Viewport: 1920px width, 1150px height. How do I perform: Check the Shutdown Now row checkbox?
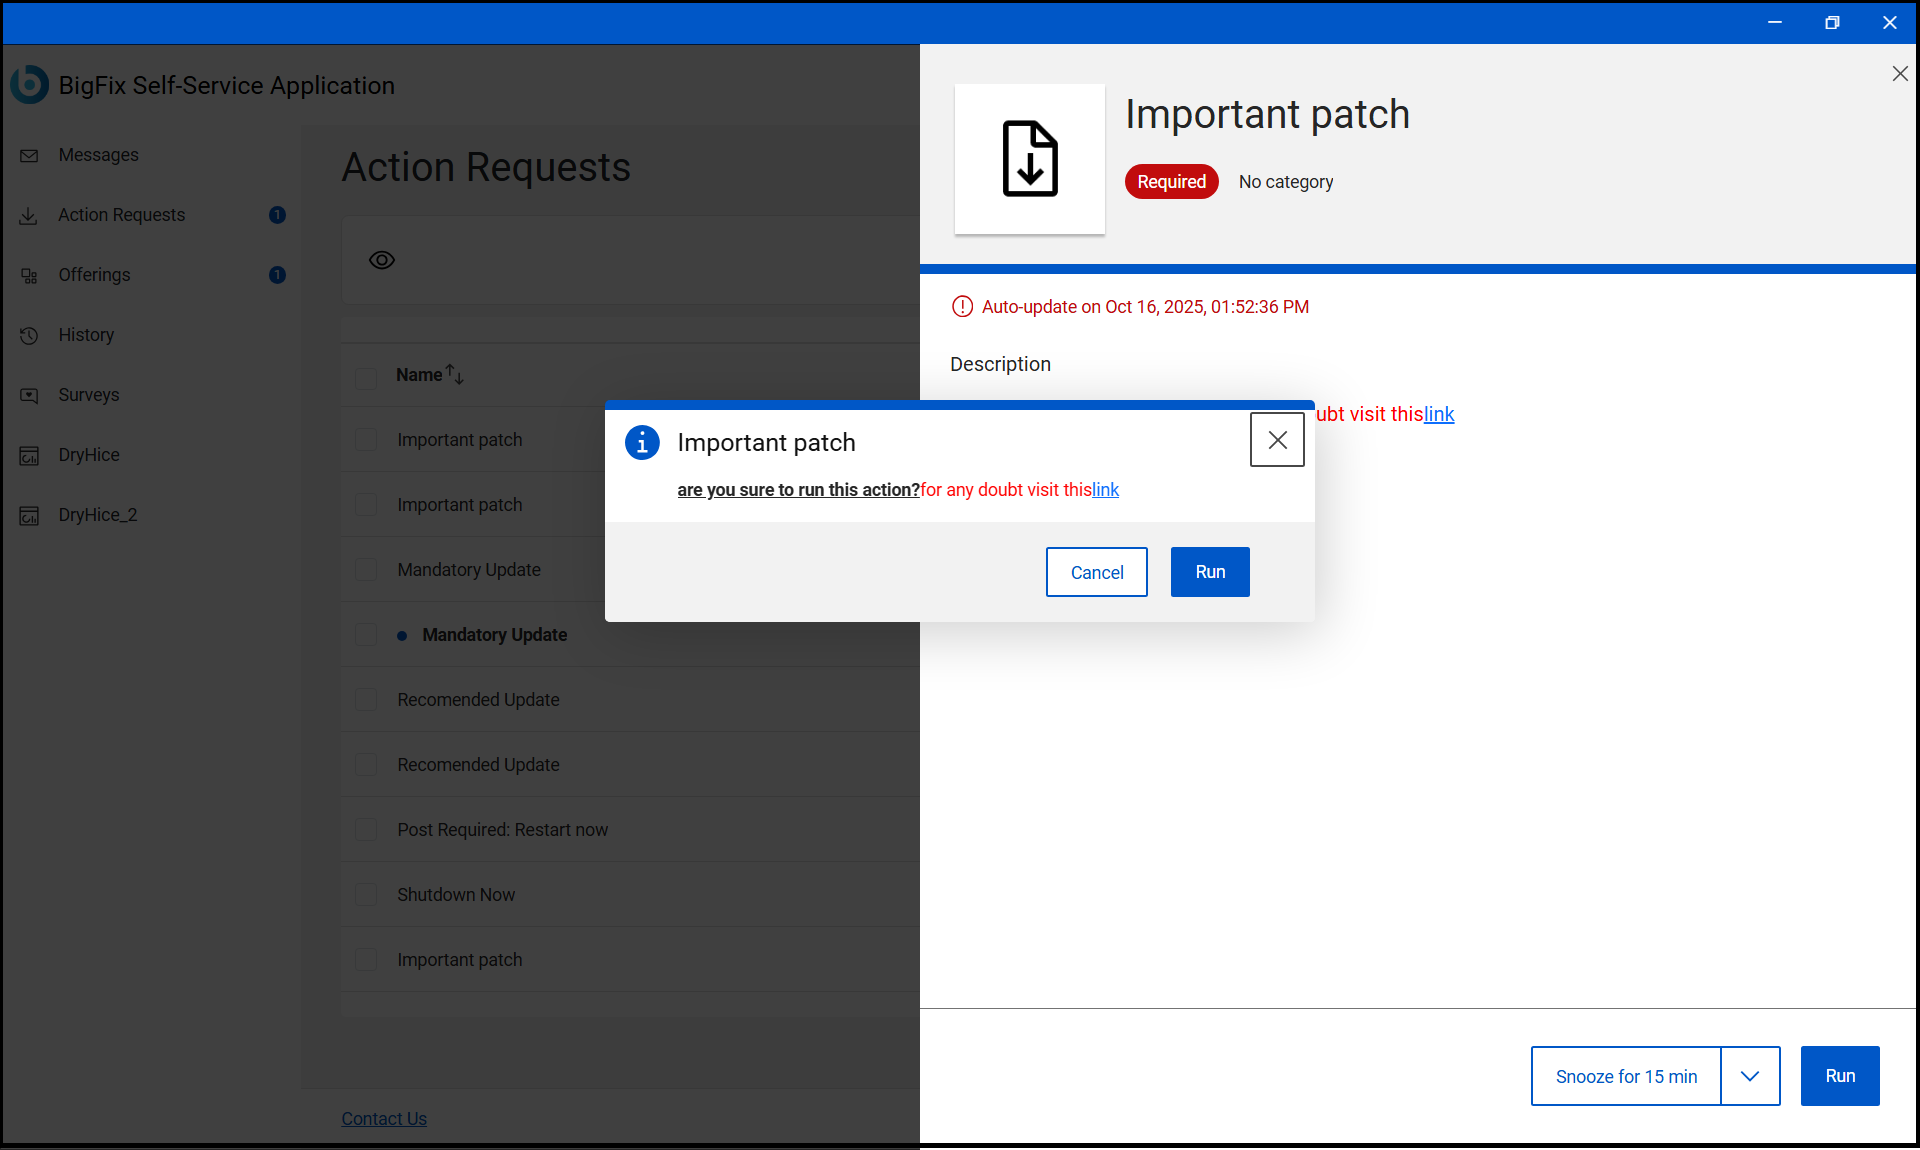(367, 895)
